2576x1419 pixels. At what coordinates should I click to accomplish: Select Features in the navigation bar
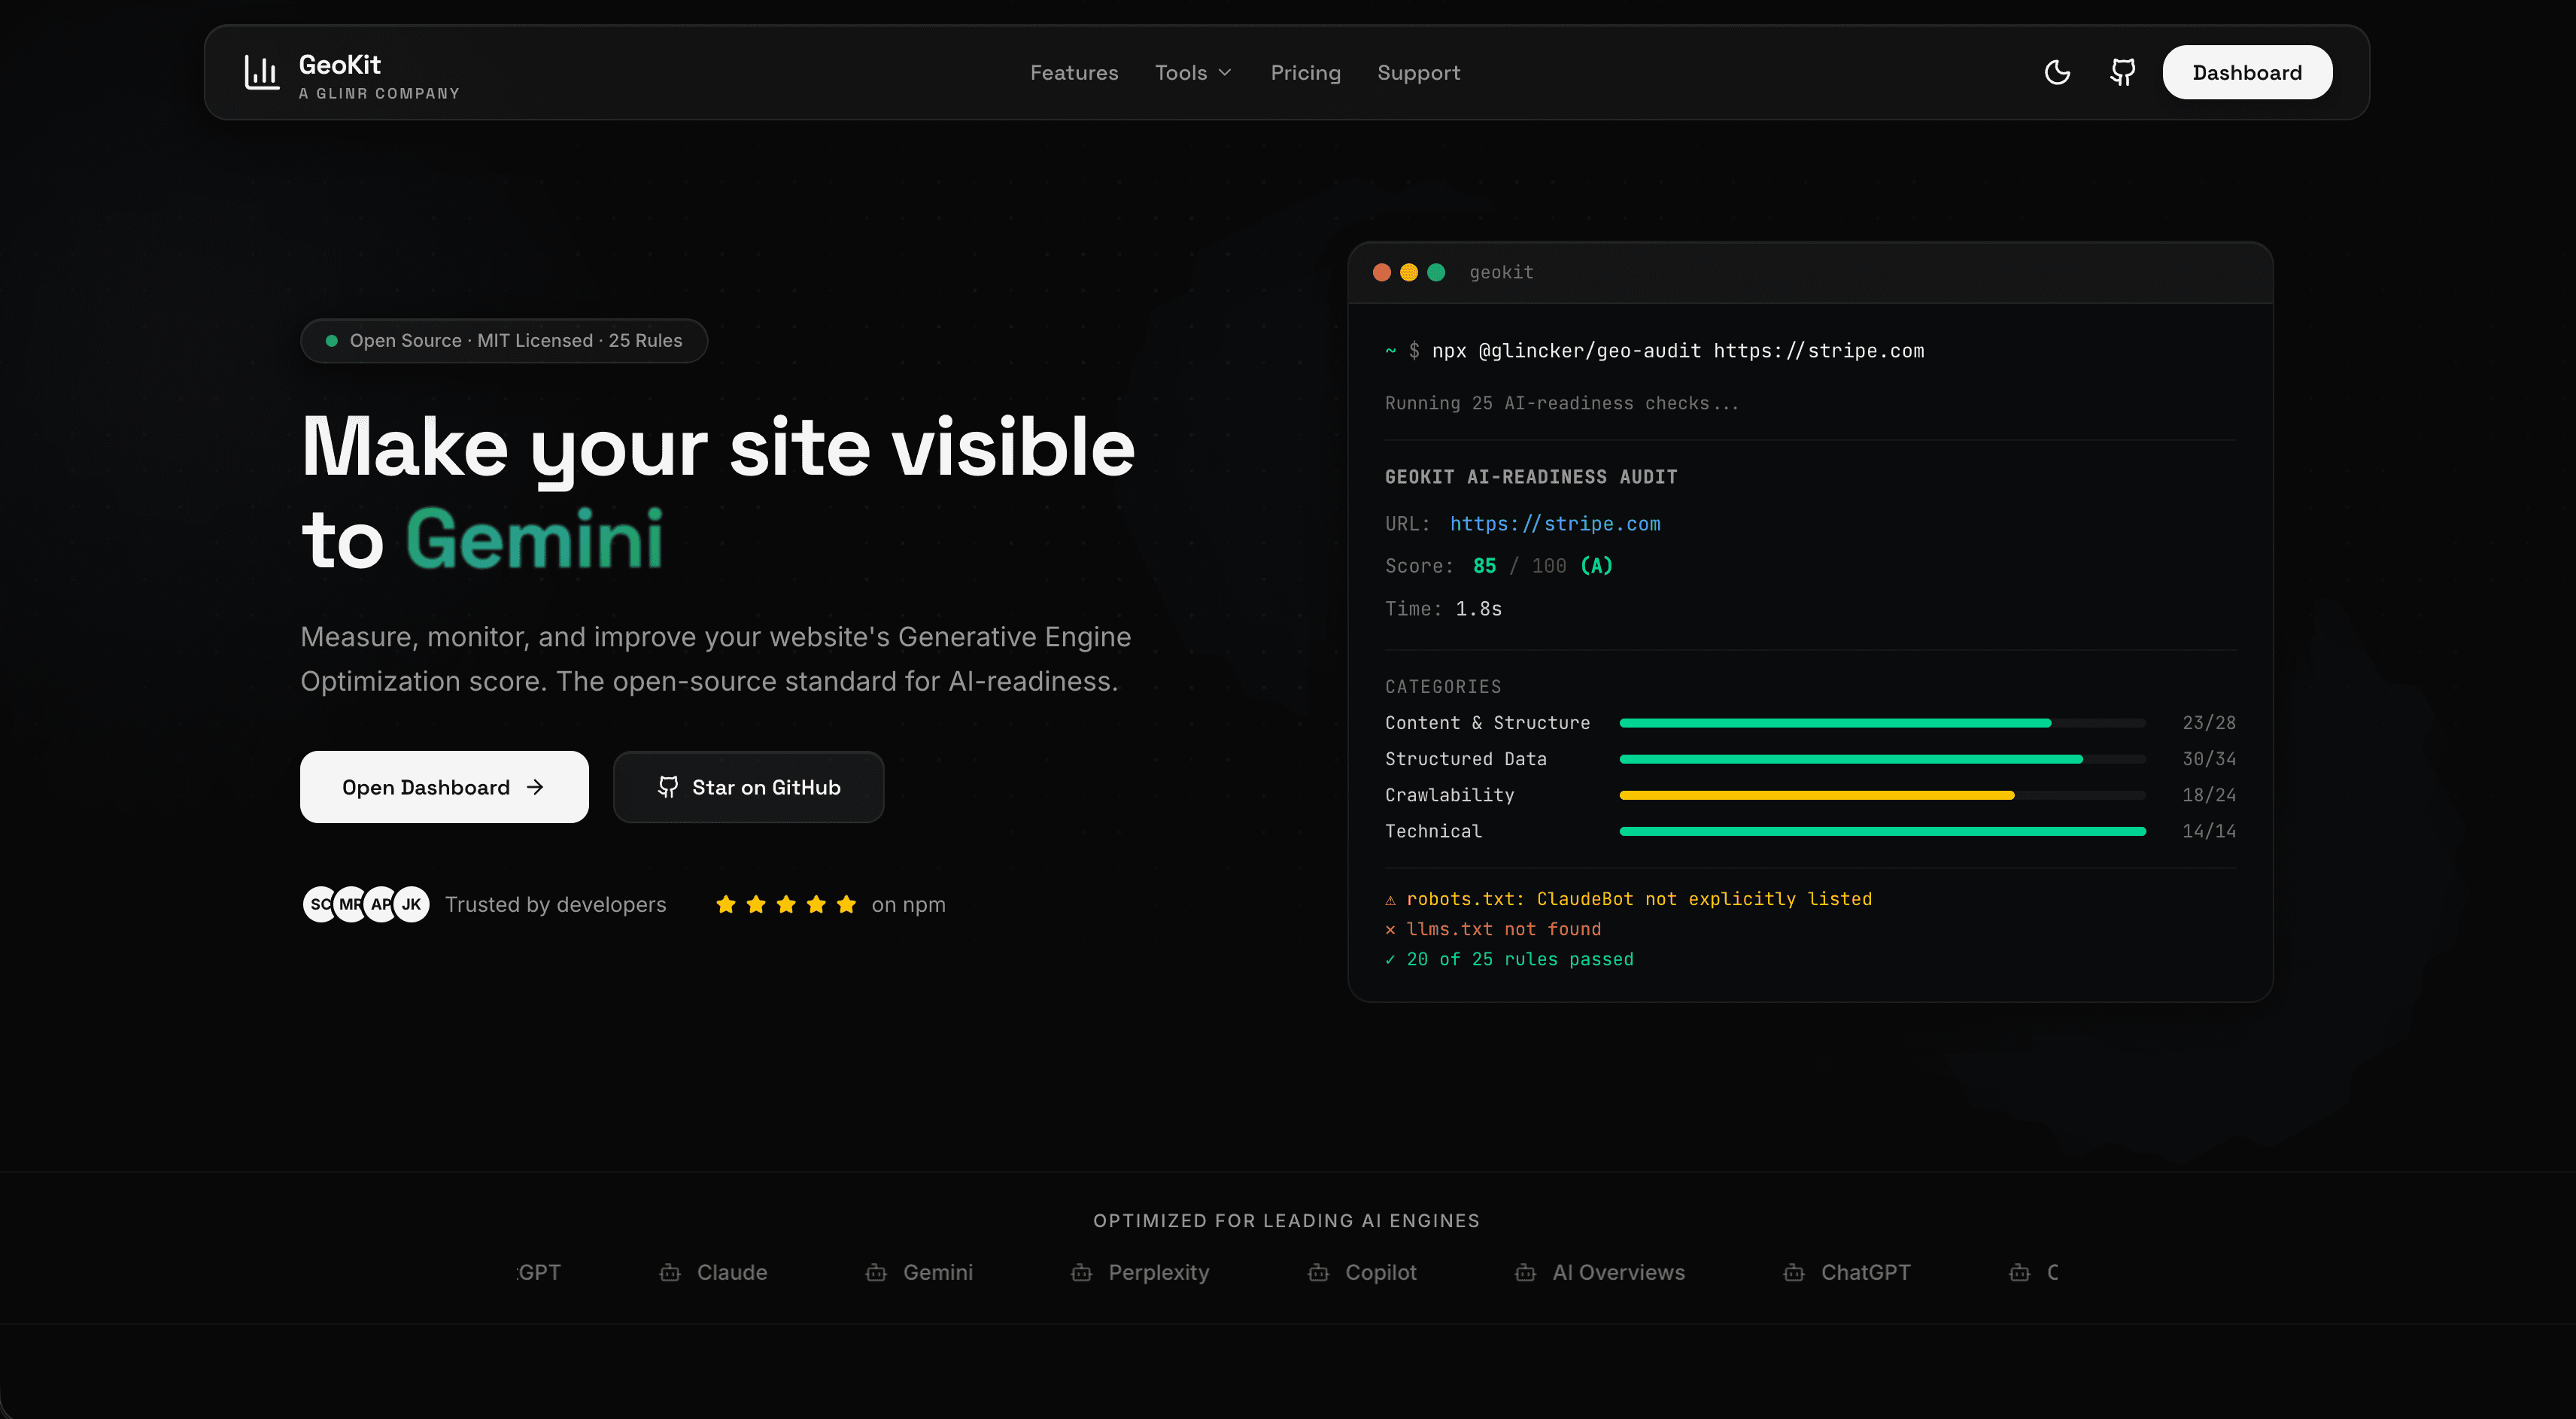tap(1074, 72)
